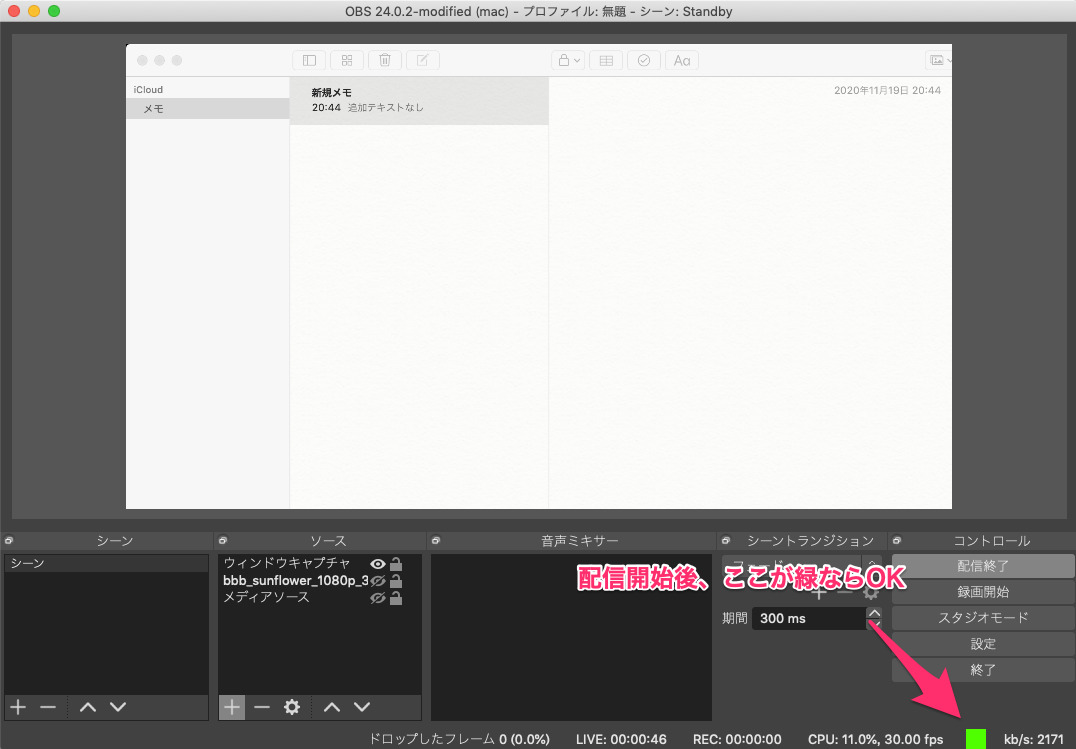The width and height of the screenshot is (1076, 749).
Task: Float the 音声ミキサー dock panel
Action: coord(436,541)
